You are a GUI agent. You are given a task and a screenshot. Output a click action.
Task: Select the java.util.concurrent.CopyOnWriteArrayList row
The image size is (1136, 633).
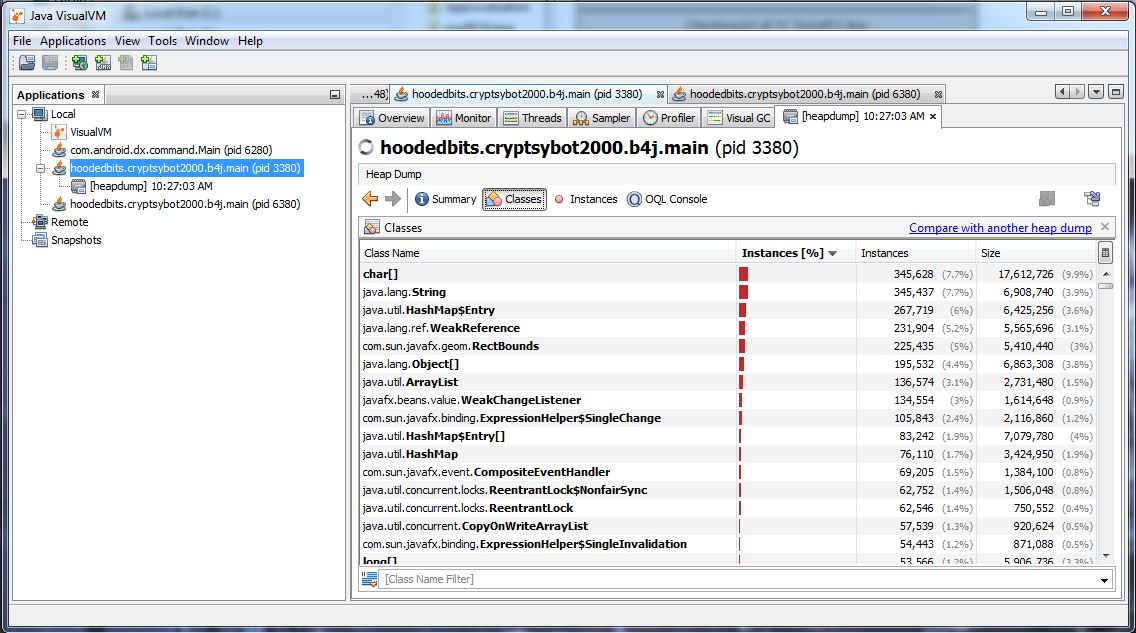click(x=728, y=526)
